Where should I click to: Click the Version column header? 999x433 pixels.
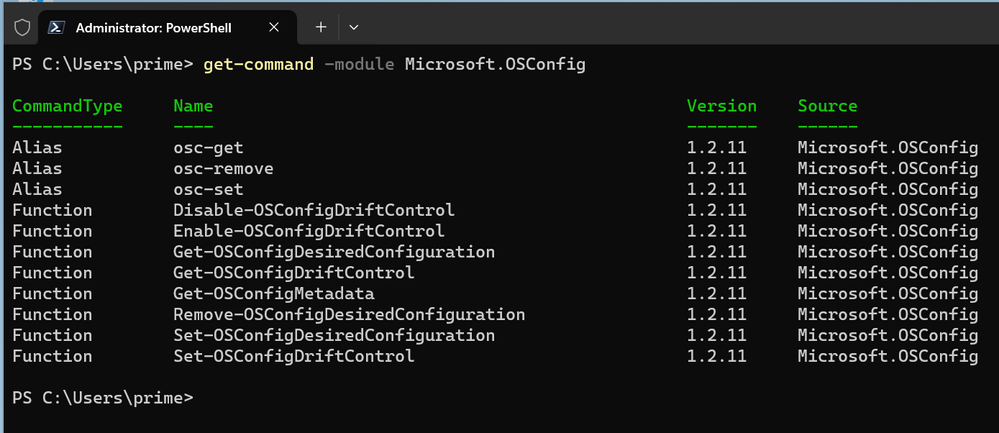click(x=721, y=106)
